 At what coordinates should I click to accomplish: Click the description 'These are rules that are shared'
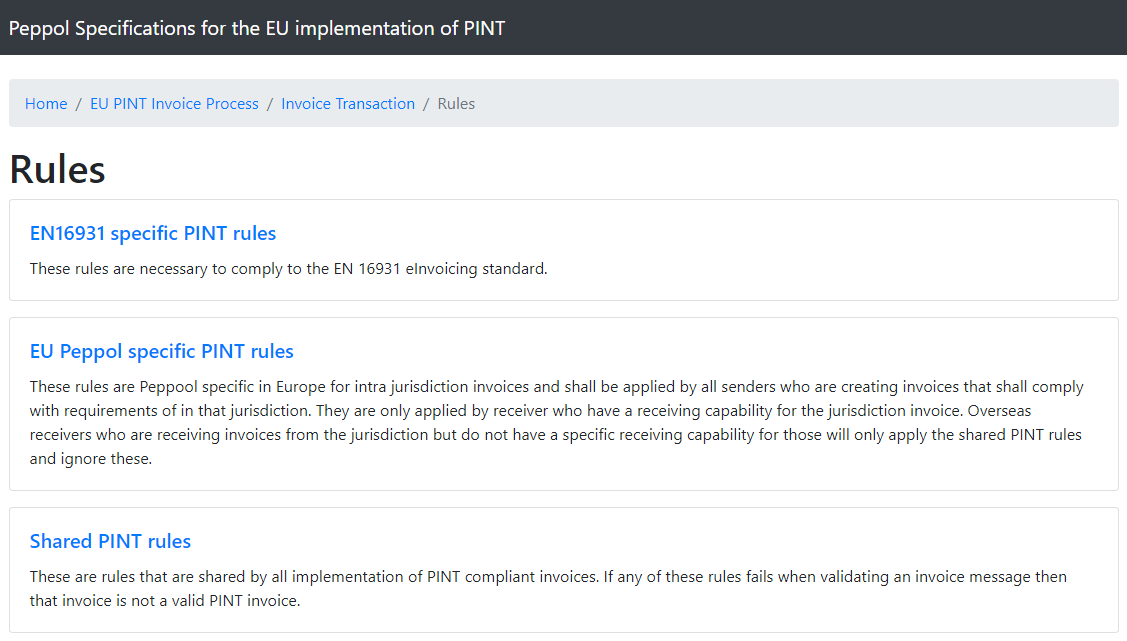tap(548, 589)
